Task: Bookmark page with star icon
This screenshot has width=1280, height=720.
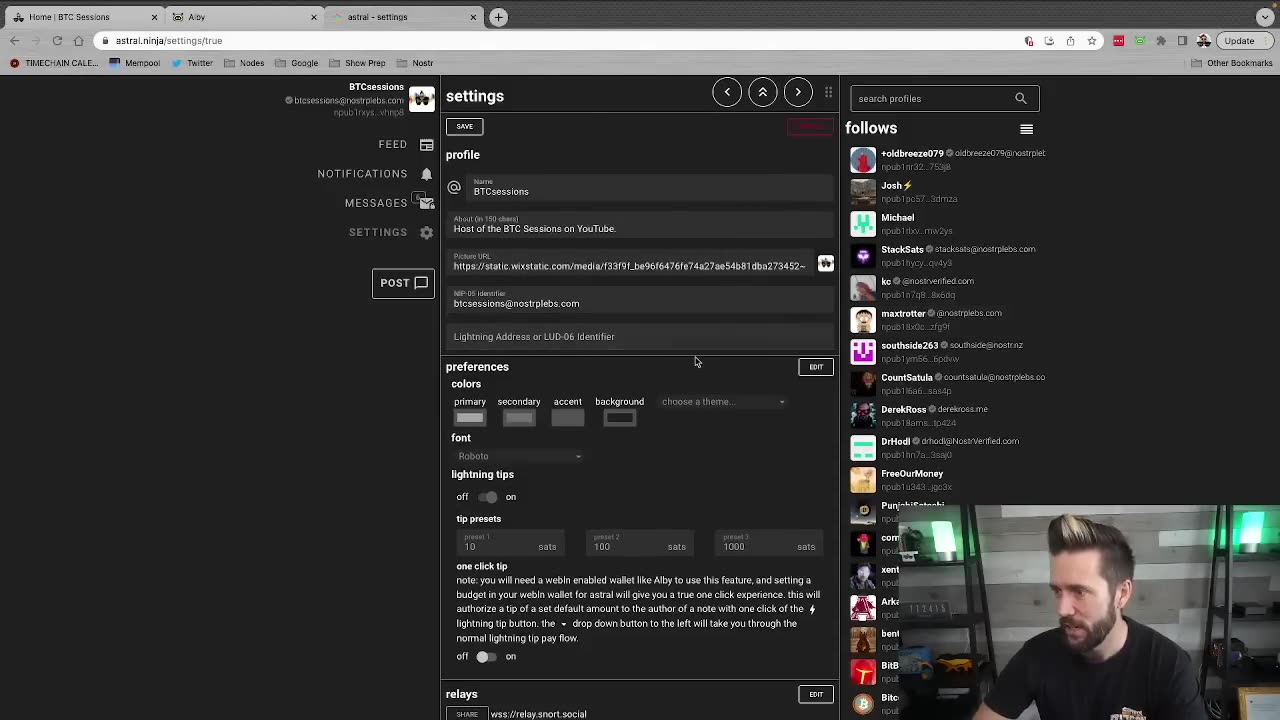Action: [1092, 41]
